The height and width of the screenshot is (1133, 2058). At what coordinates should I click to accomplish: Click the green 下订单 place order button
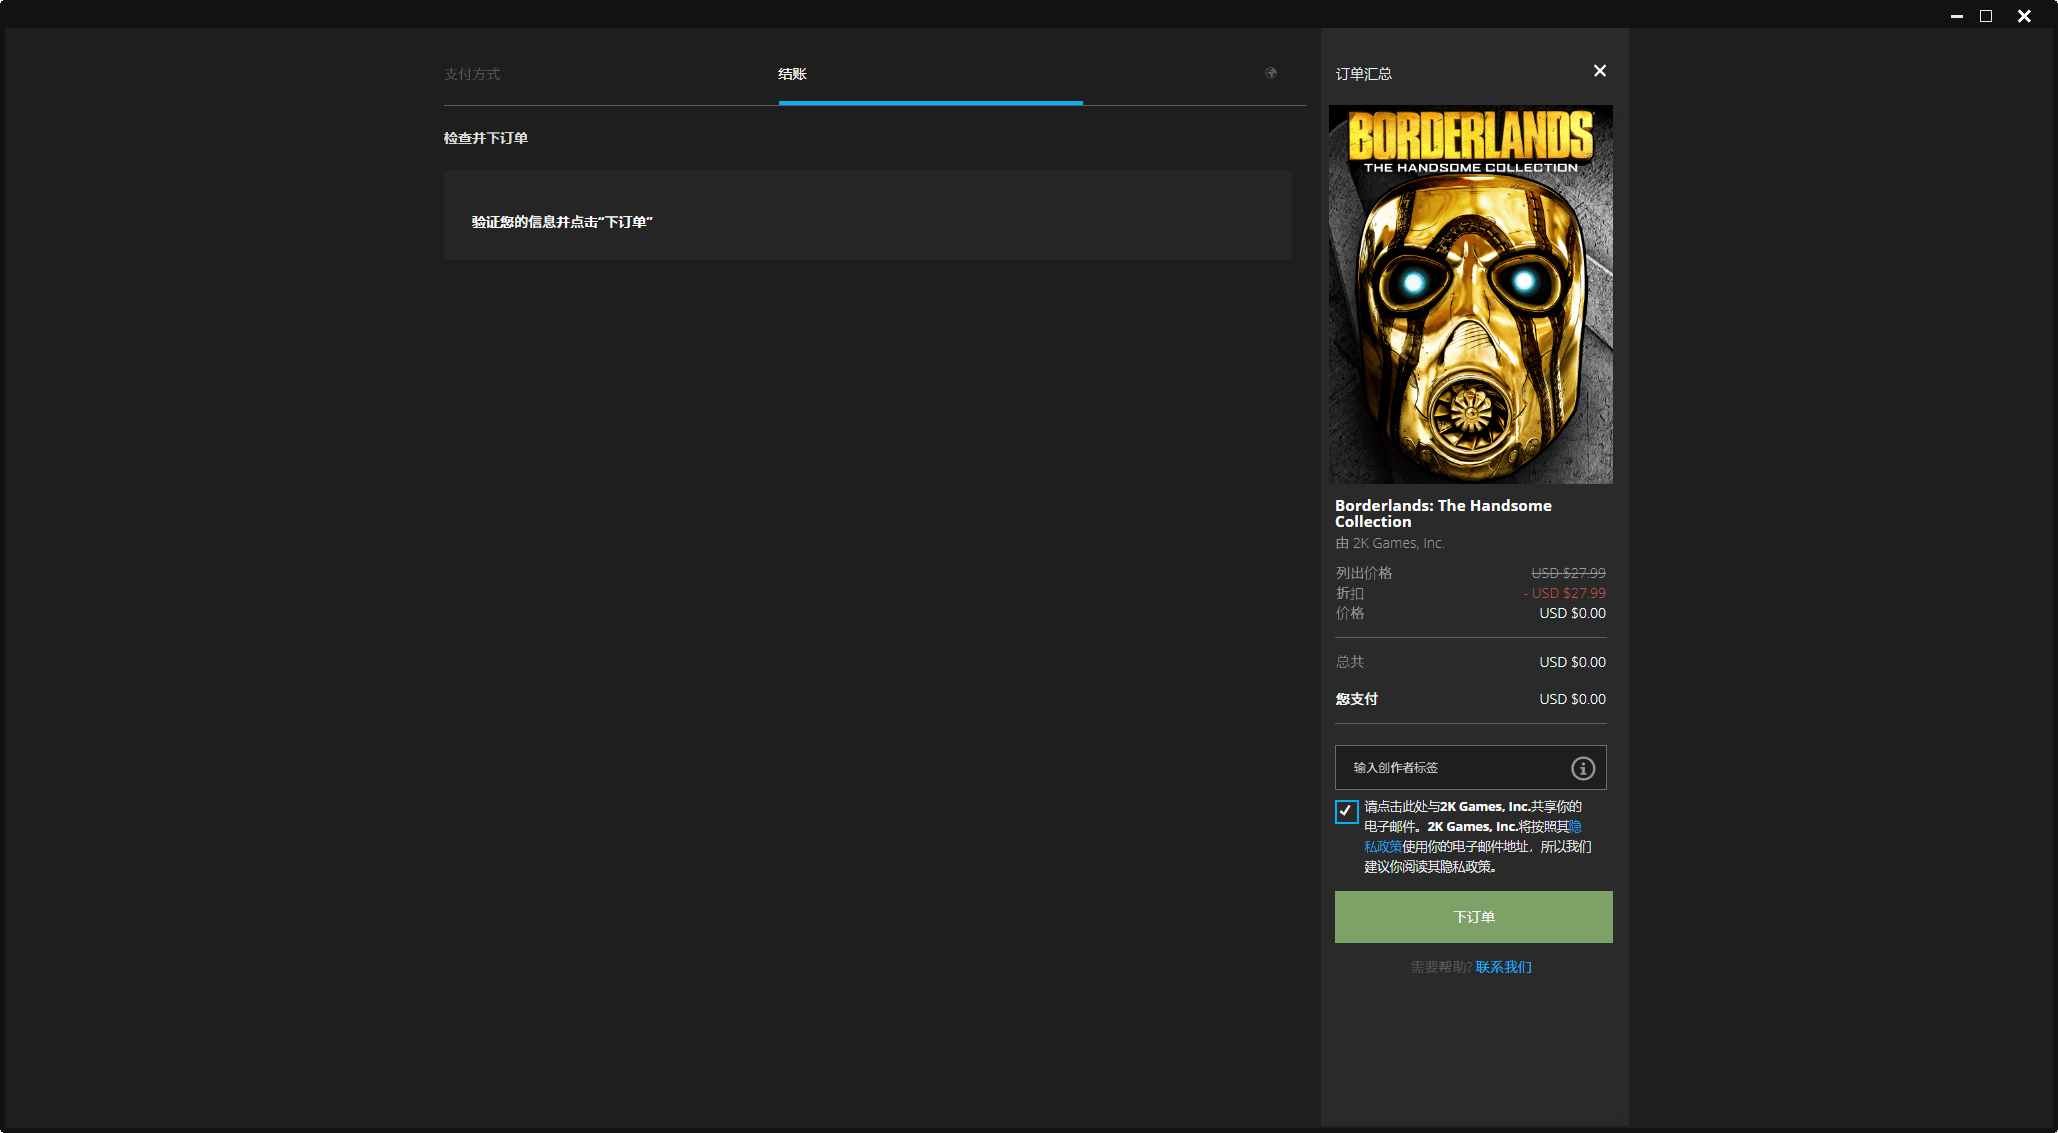(x=1473, y=917)
